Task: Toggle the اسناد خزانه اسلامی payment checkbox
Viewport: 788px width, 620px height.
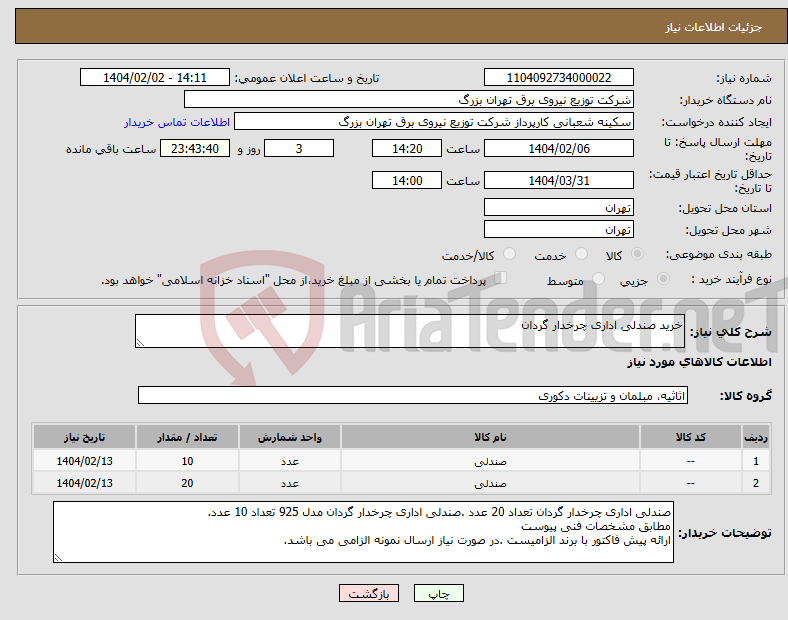Action: point(501,278)
